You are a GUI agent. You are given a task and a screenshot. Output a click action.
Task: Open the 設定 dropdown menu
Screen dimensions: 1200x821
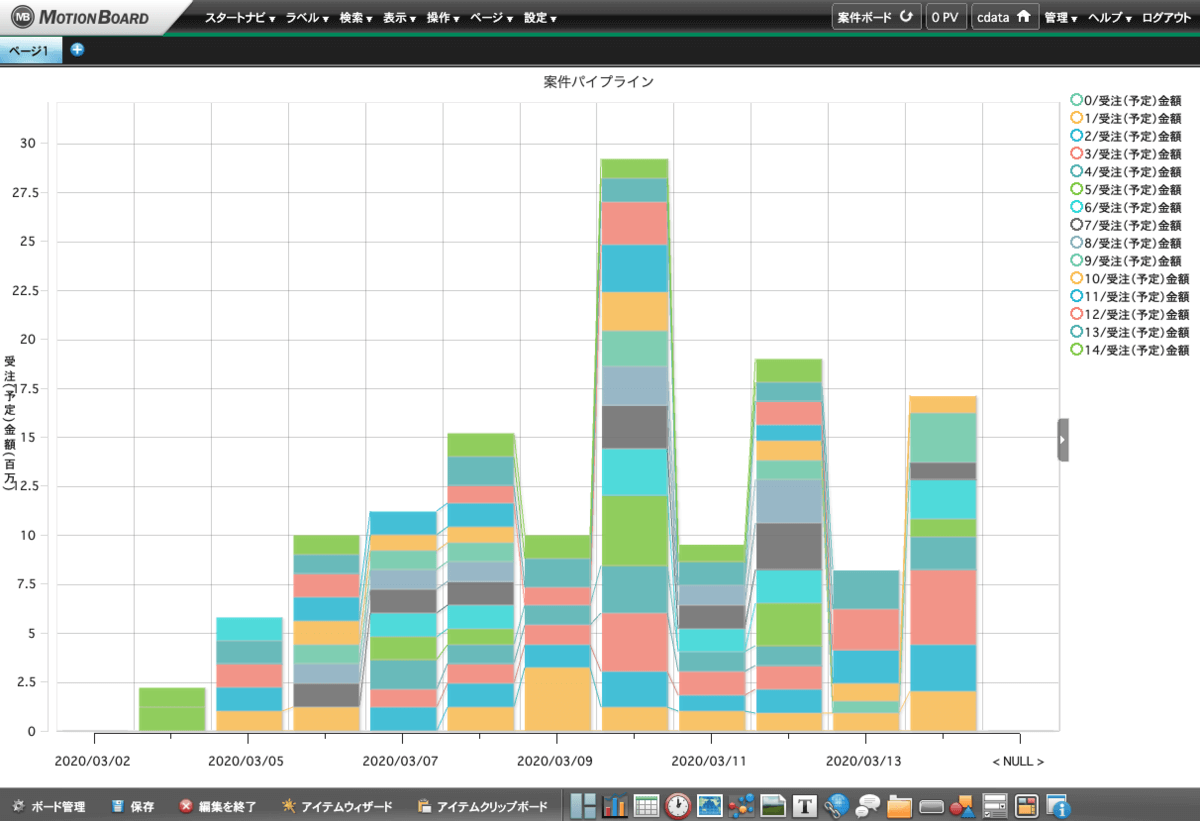[540, 18]
